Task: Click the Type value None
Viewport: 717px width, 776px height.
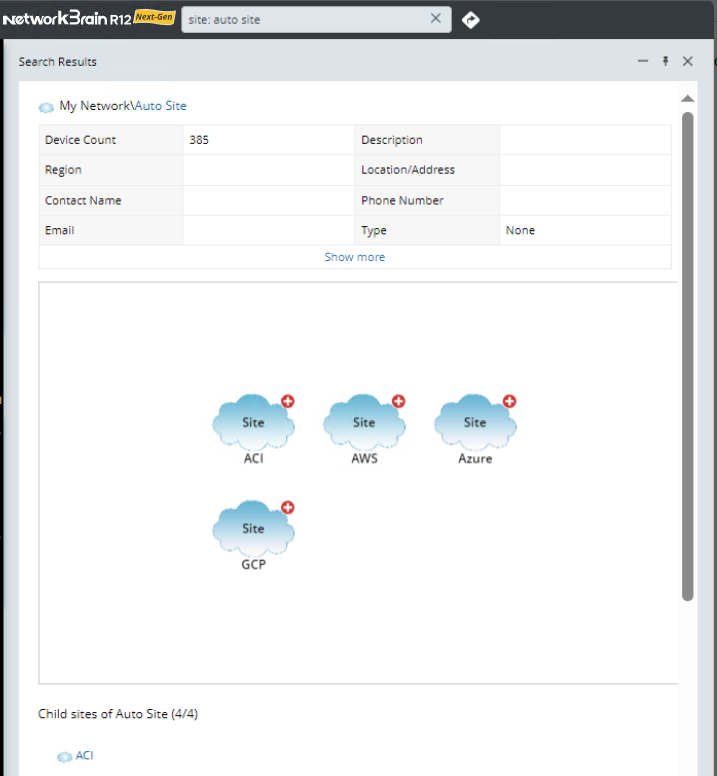Action: [x=520, y=230]
